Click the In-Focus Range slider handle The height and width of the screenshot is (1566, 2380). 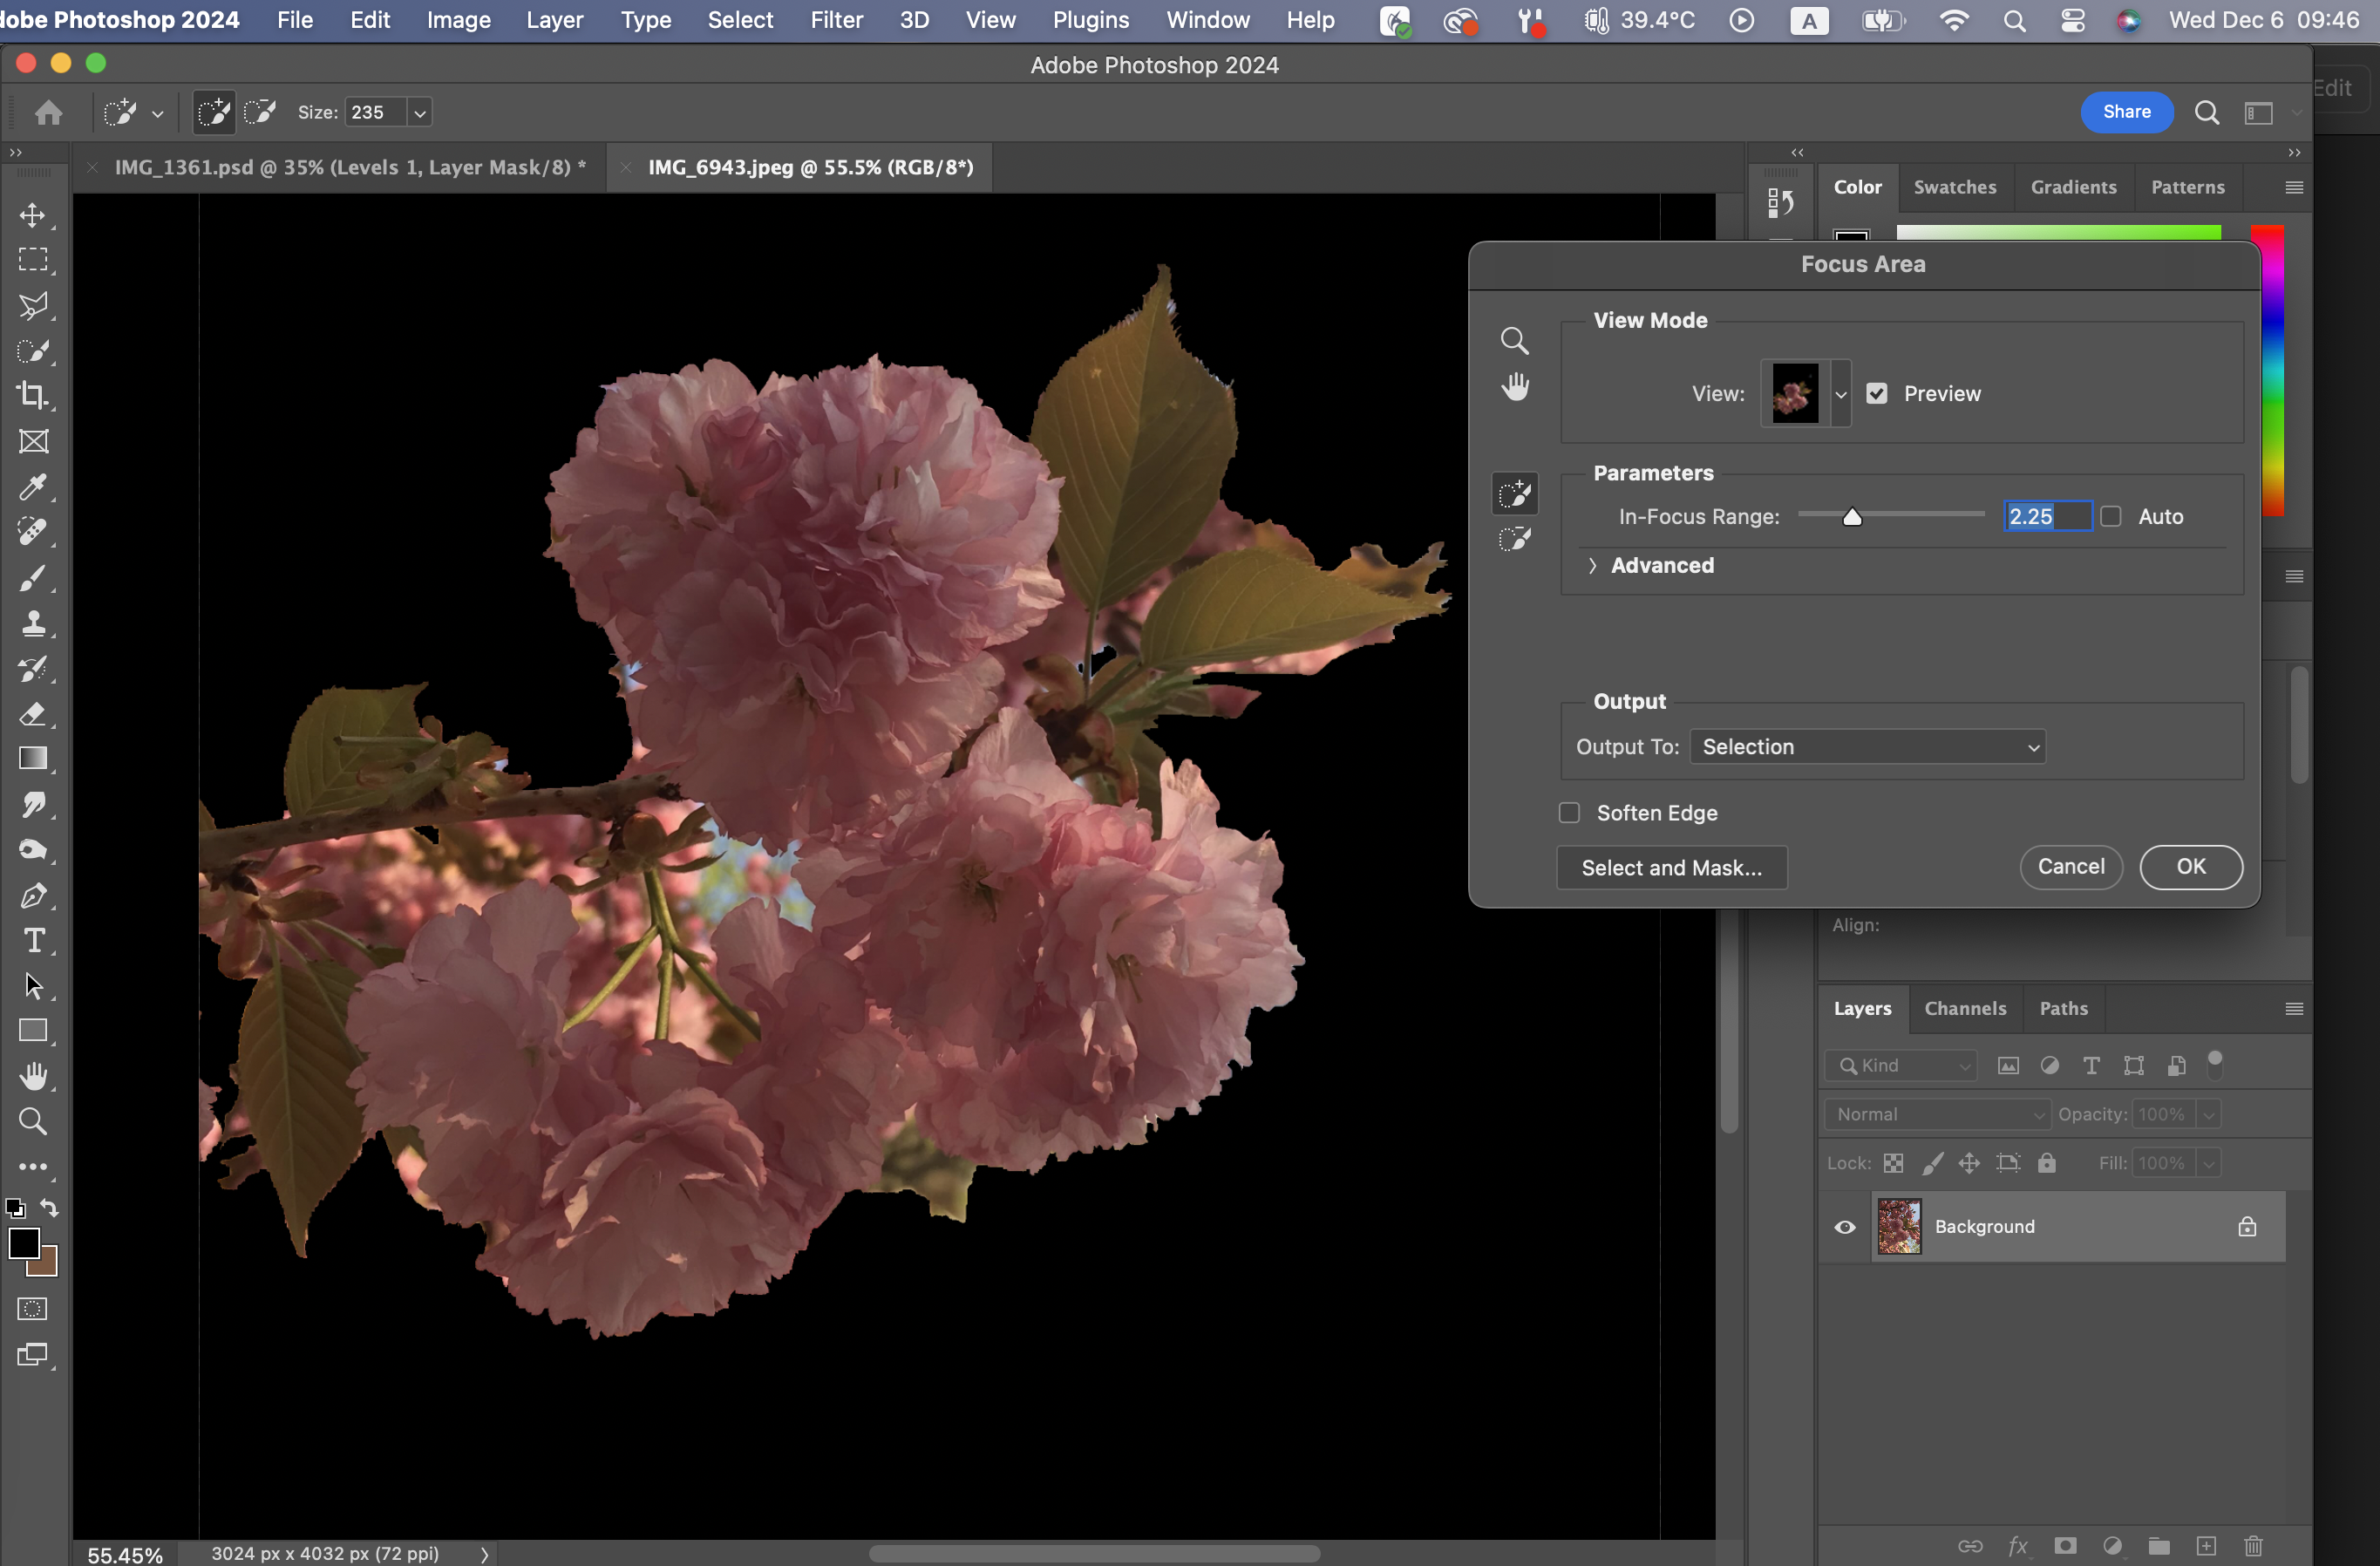[1852, 517]
